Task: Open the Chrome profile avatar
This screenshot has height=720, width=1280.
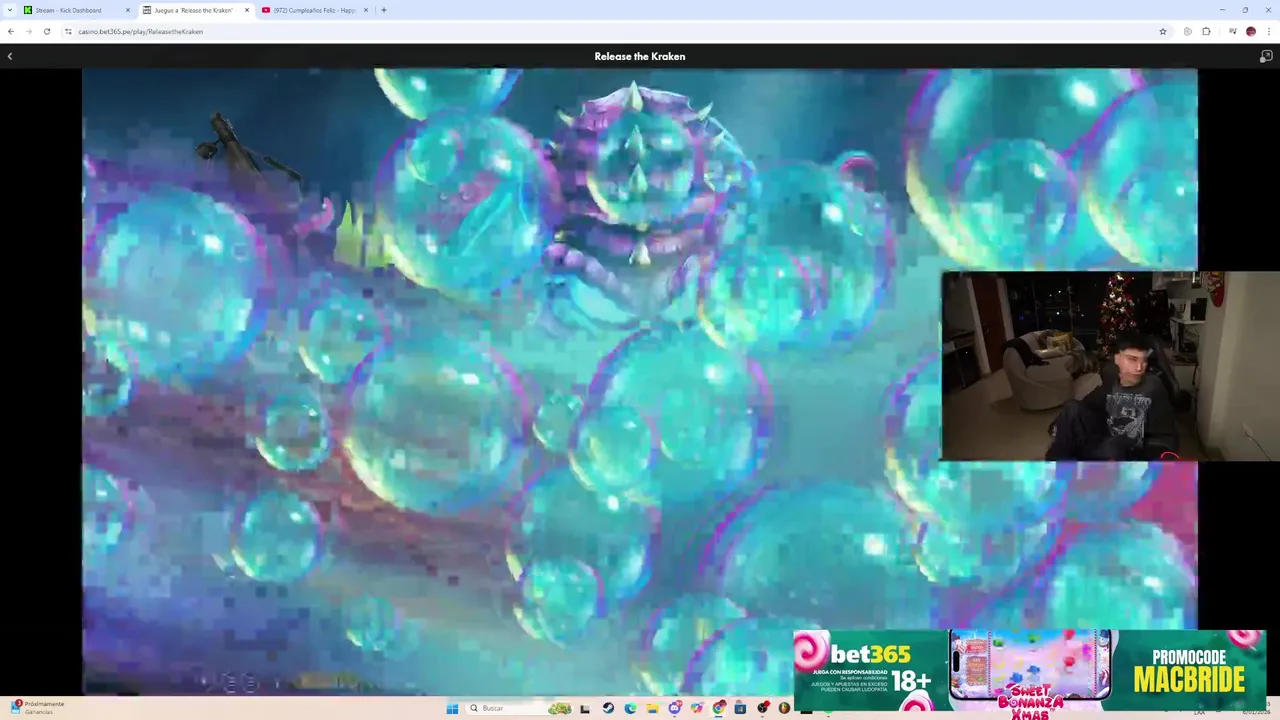Action: pyautogui.click(x=1251, y=31)
